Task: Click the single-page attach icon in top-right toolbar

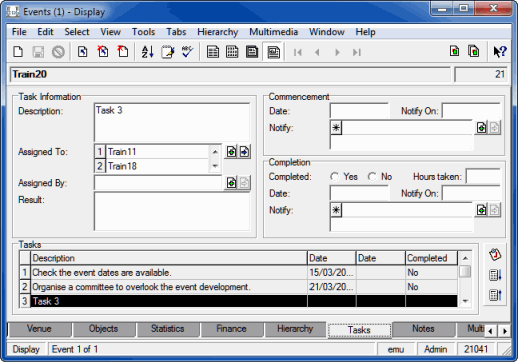Action: tap(454, 51)
